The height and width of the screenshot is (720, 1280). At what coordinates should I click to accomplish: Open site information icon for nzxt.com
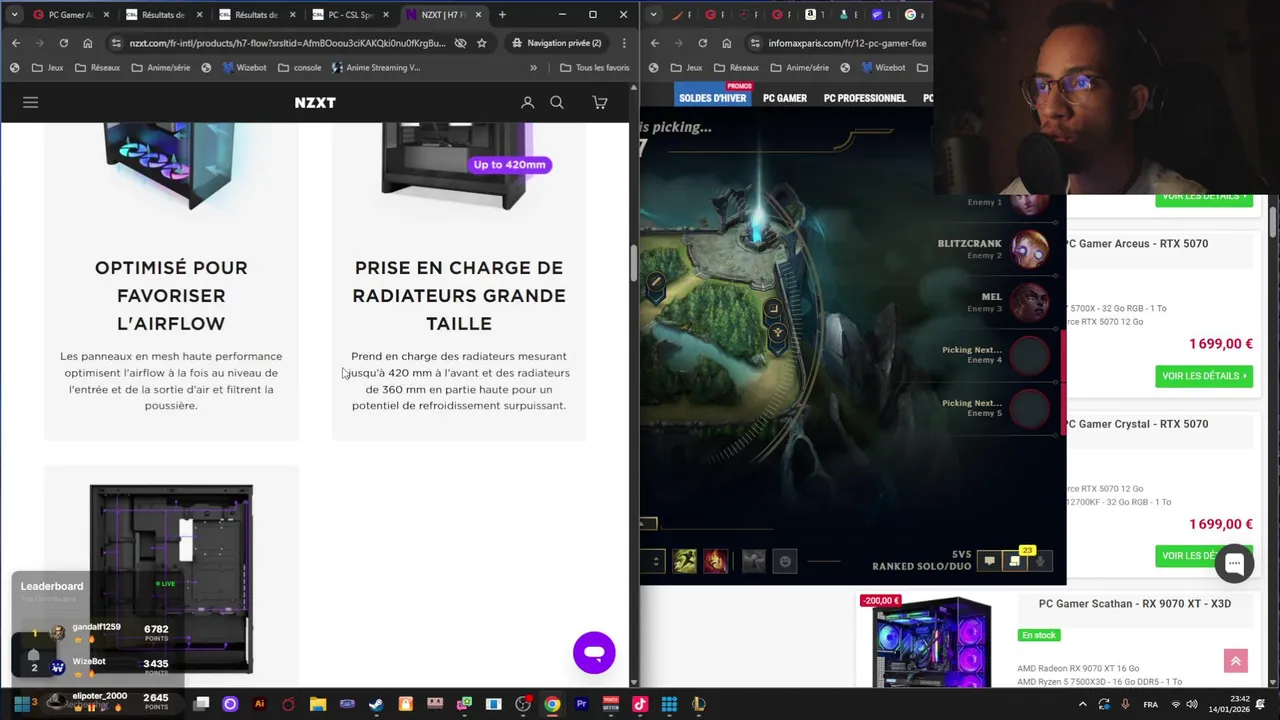[116, 43]
